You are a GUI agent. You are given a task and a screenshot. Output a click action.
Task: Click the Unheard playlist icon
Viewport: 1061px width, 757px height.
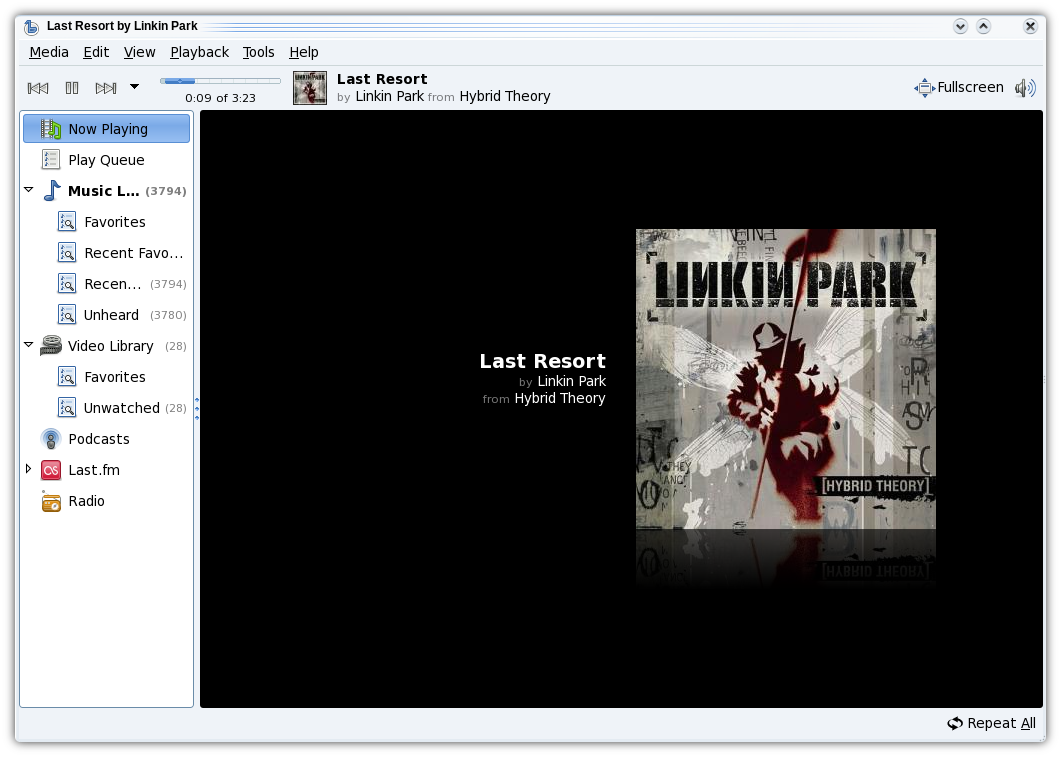67,315
